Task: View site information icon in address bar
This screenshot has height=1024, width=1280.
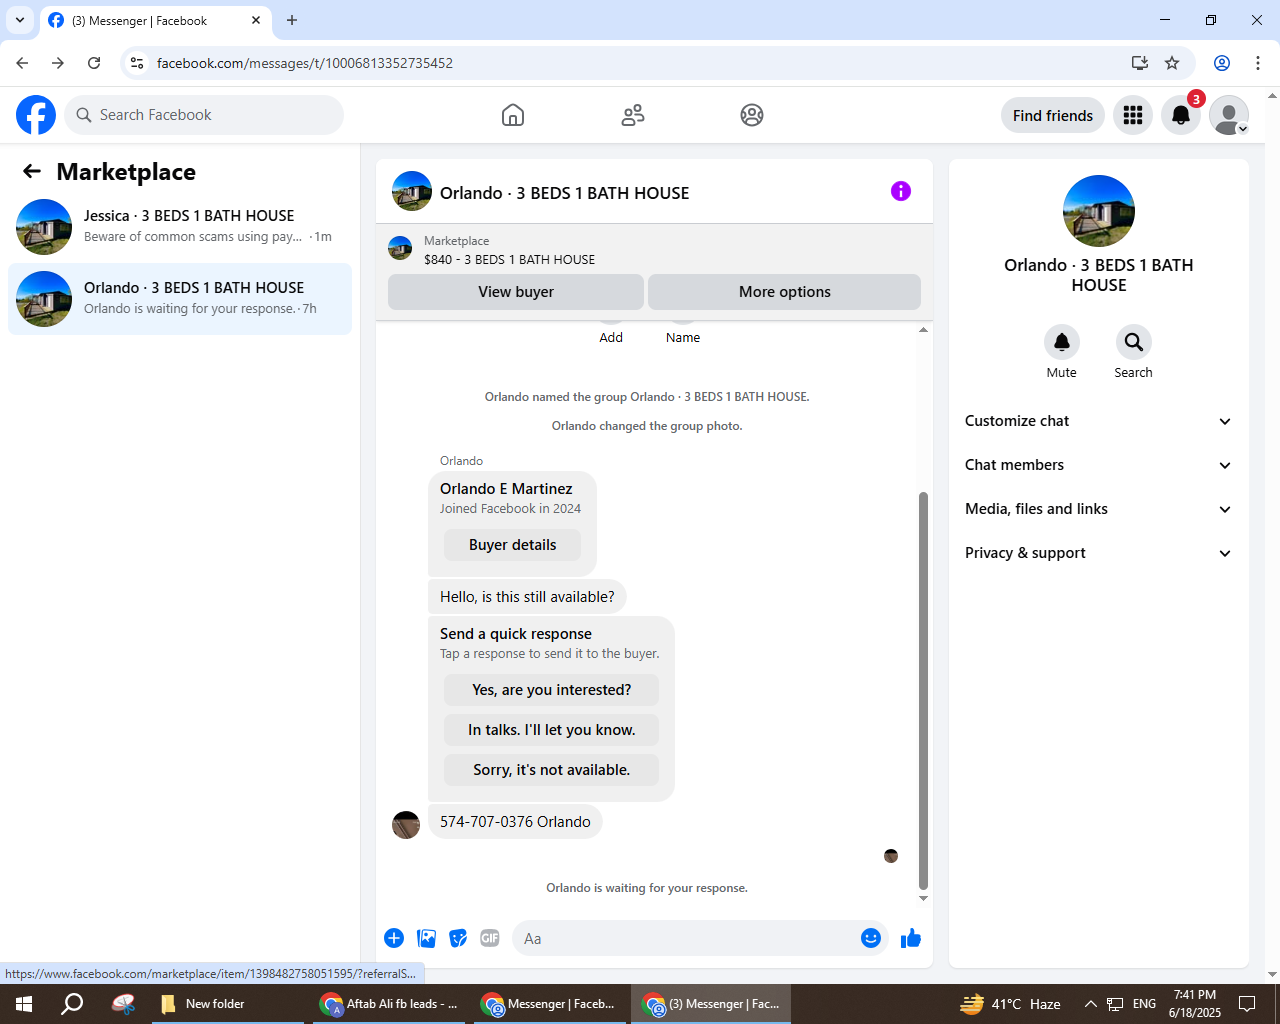Action: tap(137, 63)
